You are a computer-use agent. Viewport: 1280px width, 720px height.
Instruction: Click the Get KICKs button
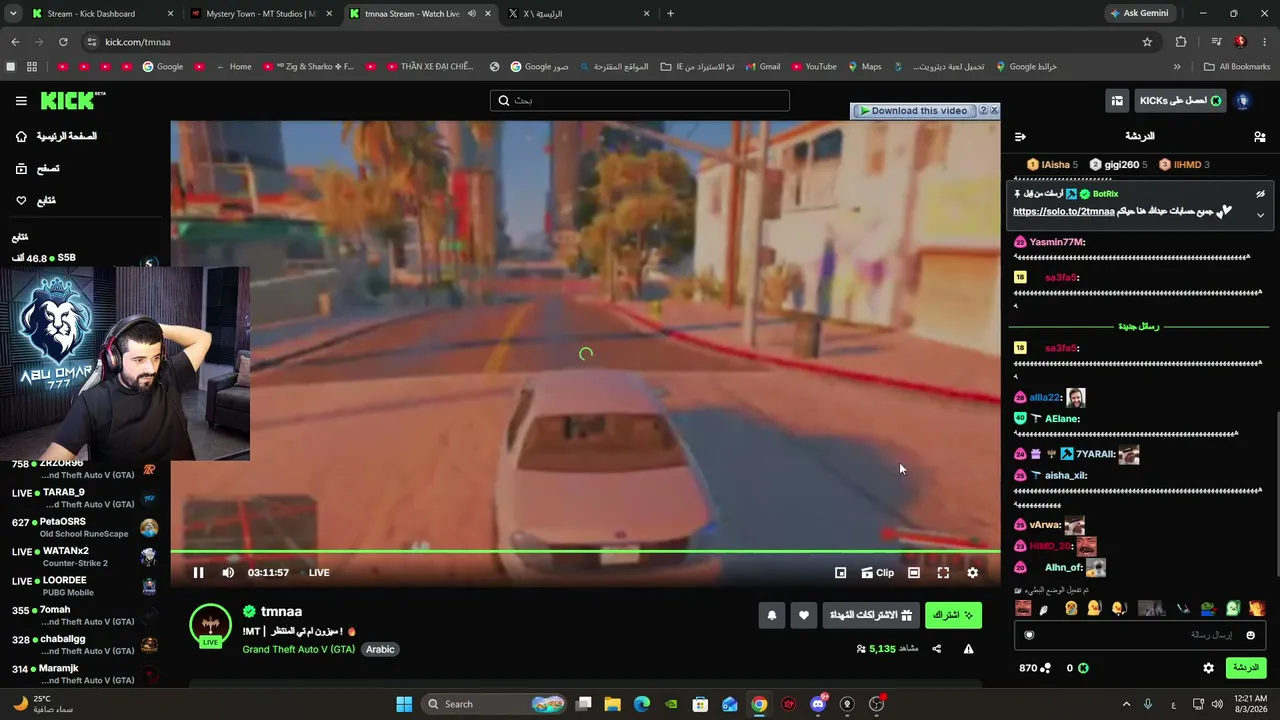coord(1182,101)
